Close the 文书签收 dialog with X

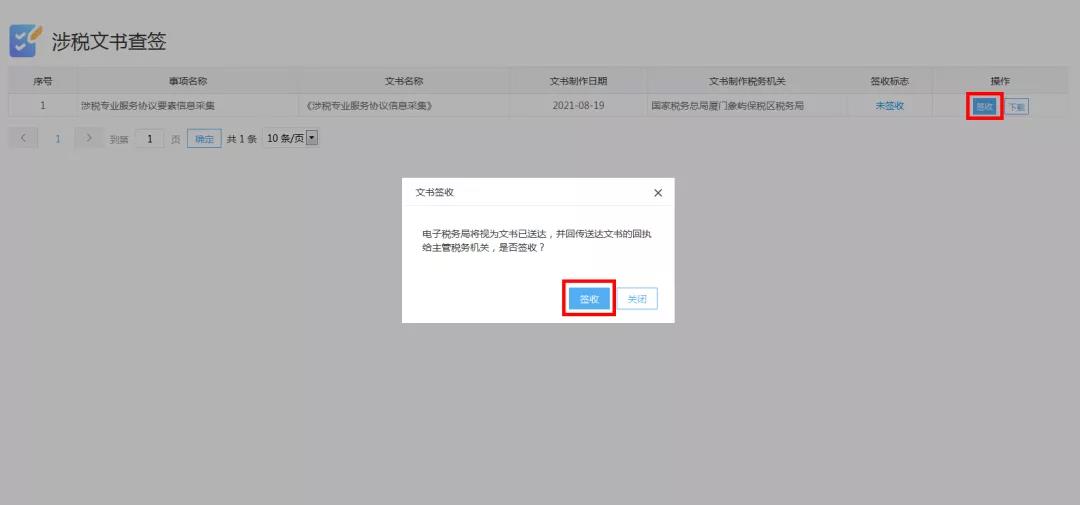tap(658, 193)
